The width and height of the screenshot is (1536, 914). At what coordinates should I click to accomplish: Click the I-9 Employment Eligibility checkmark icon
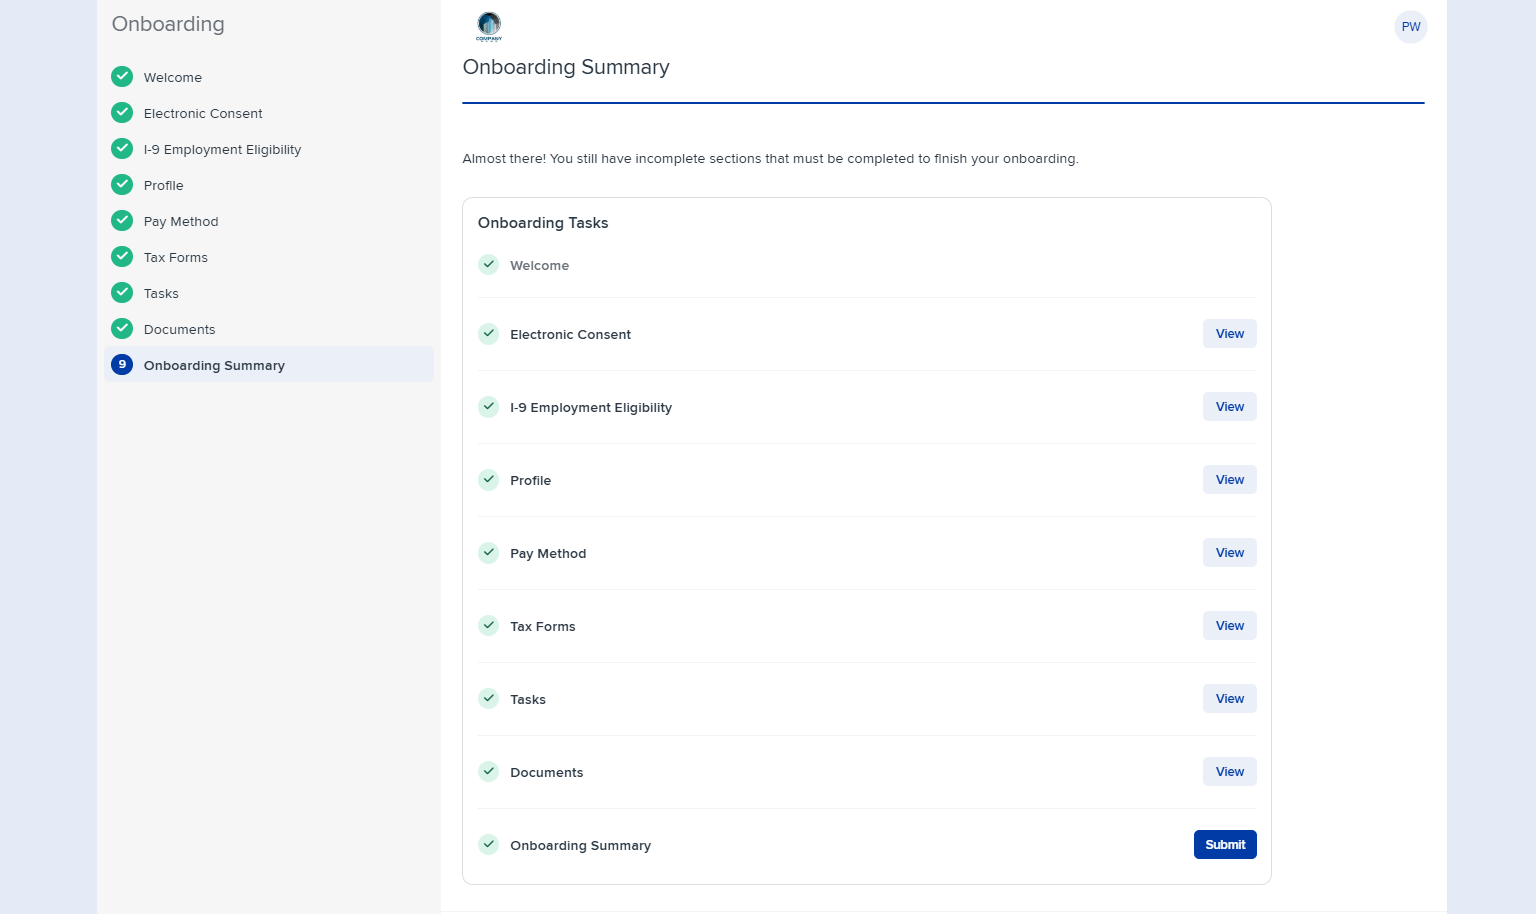point(122,148)
